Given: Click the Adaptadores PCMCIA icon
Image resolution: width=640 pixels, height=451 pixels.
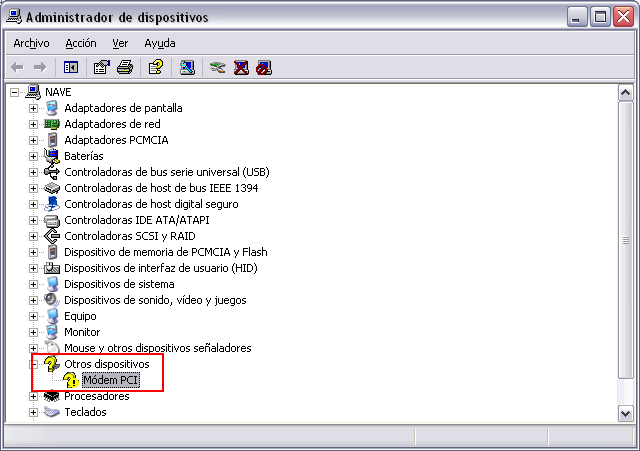Looking at the screenshot, I should point(52,140).
